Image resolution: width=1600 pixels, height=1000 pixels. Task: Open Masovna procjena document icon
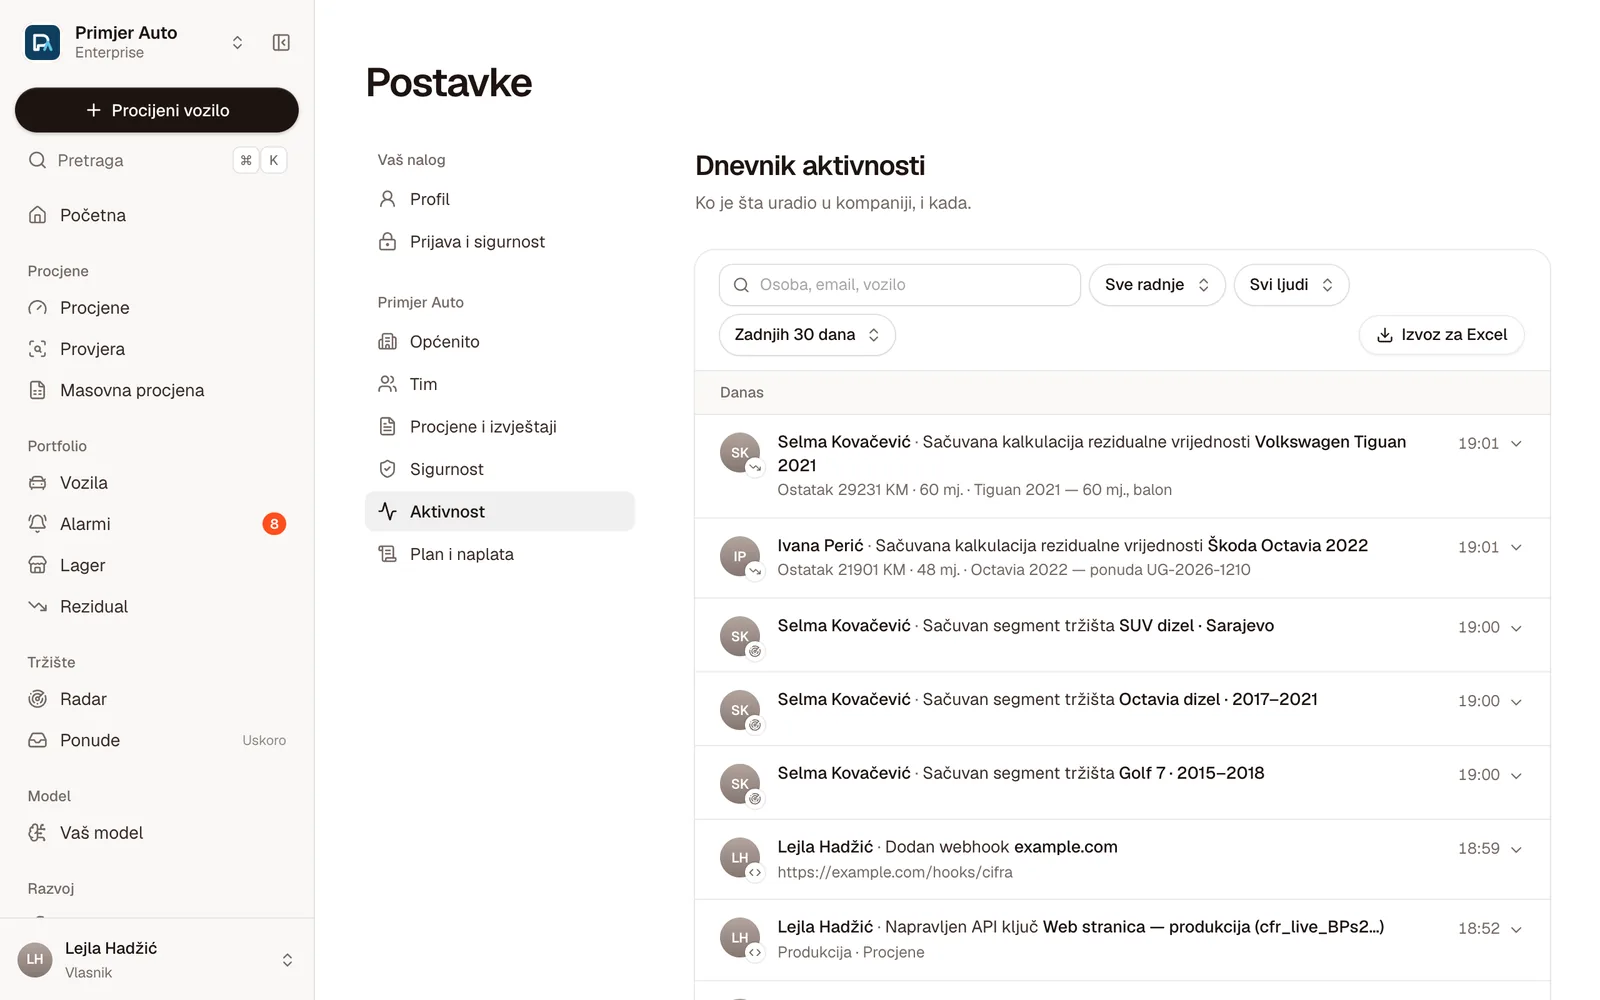tap(38, 390)
